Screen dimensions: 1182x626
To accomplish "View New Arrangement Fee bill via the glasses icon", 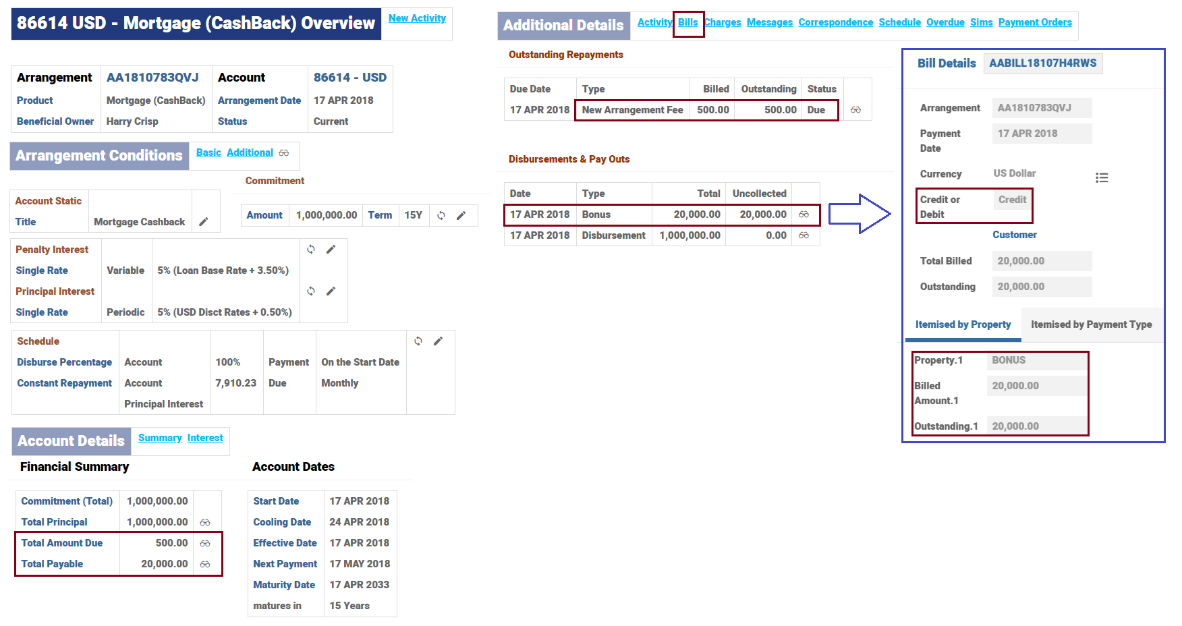I will (856, 110).
